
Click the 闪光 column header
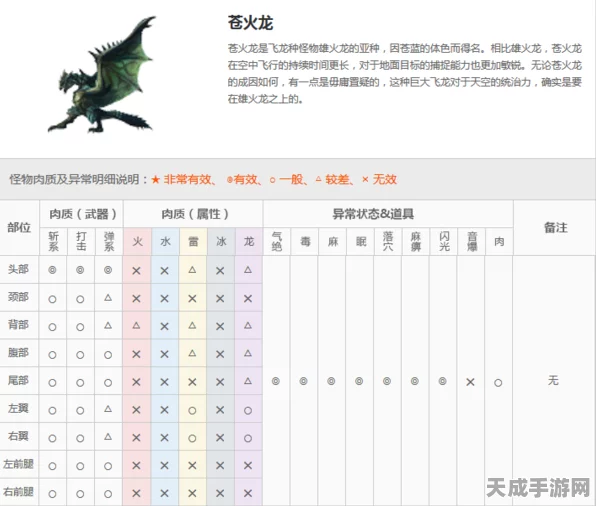[x=444, y=242]
